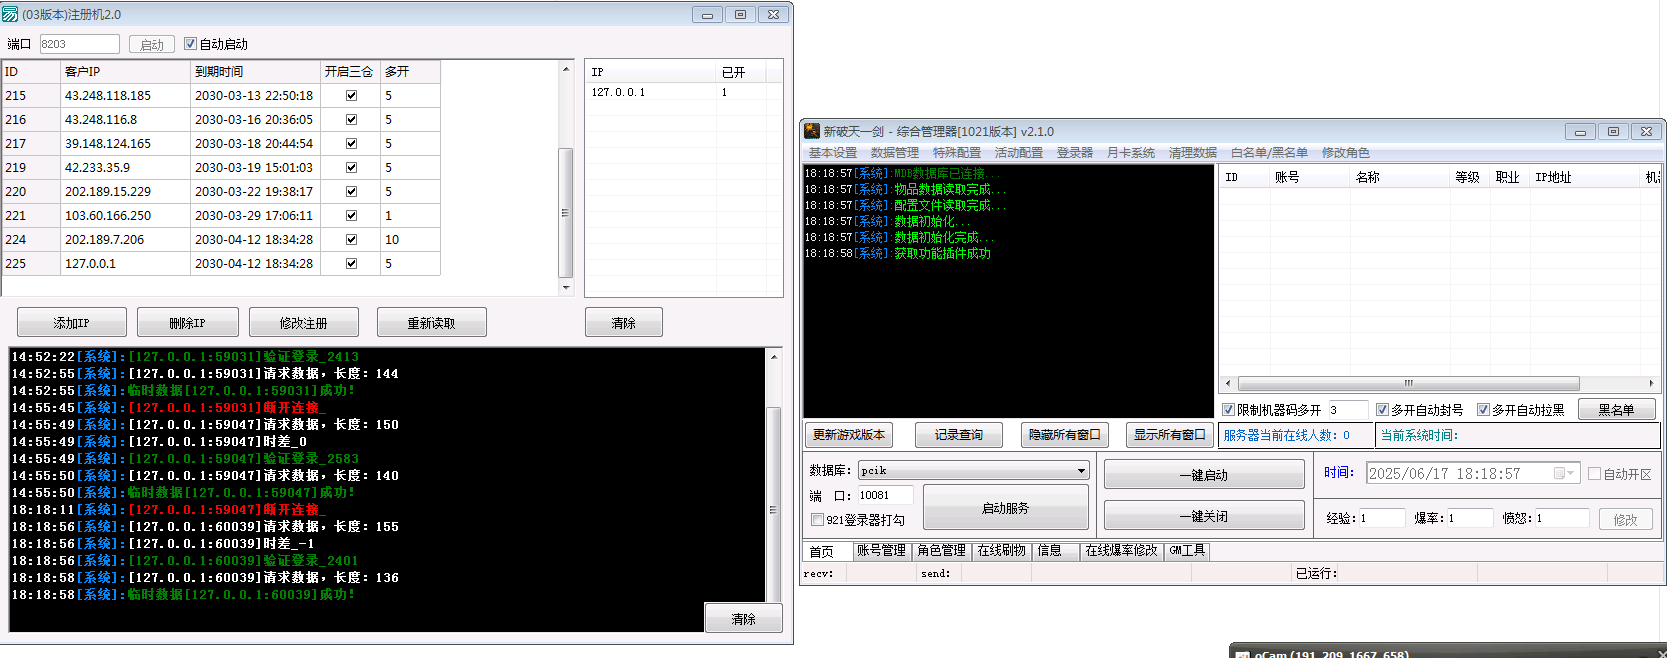Switch to 账号管理 tab

[x=881, y=551]
